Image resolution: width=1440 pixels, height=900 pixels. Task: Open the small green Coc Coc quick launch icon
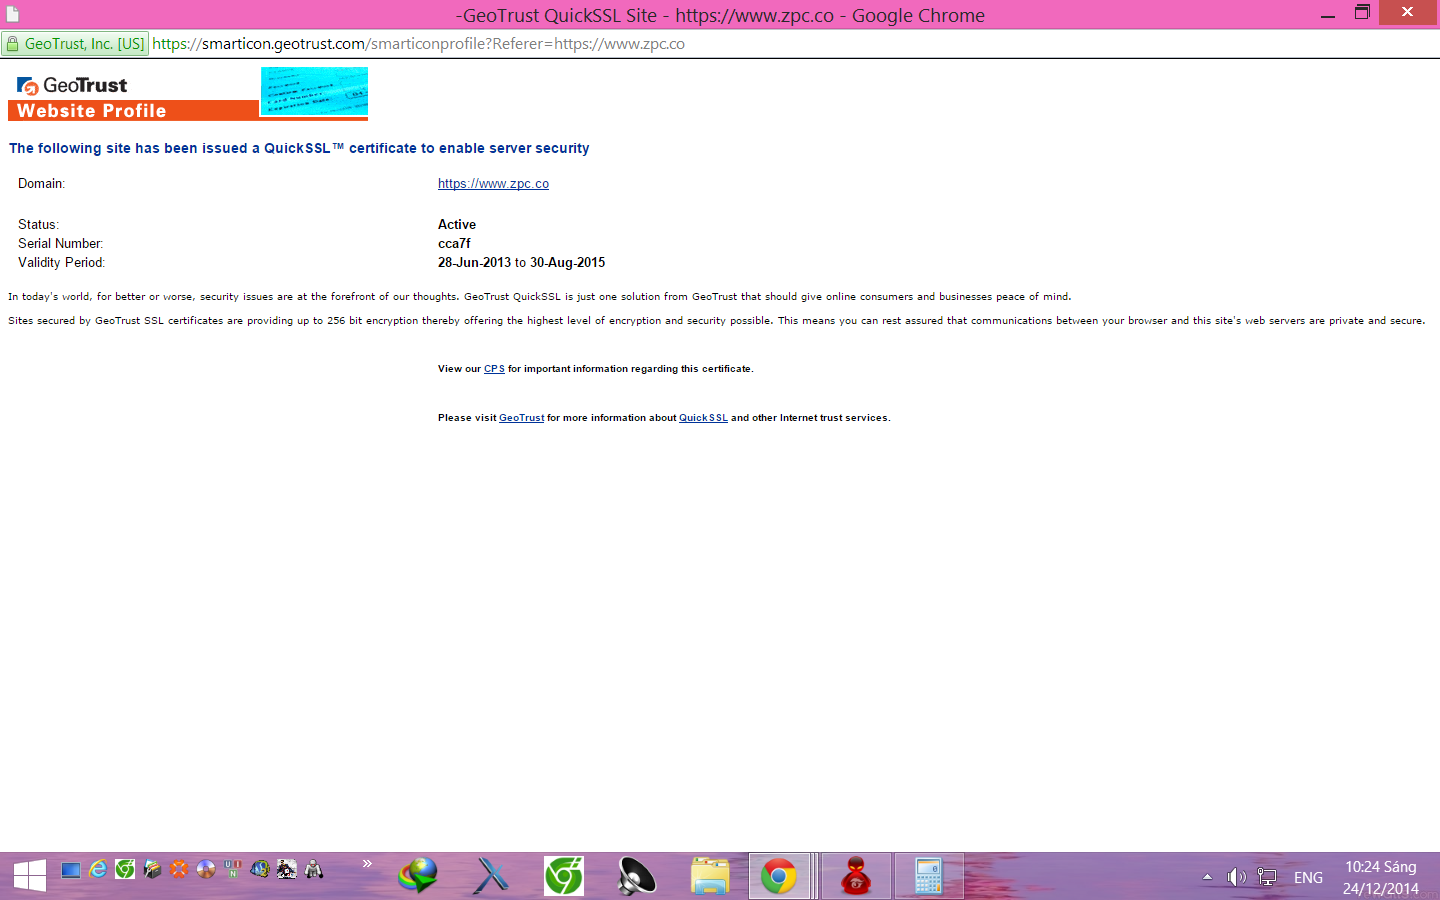point(125,870)
